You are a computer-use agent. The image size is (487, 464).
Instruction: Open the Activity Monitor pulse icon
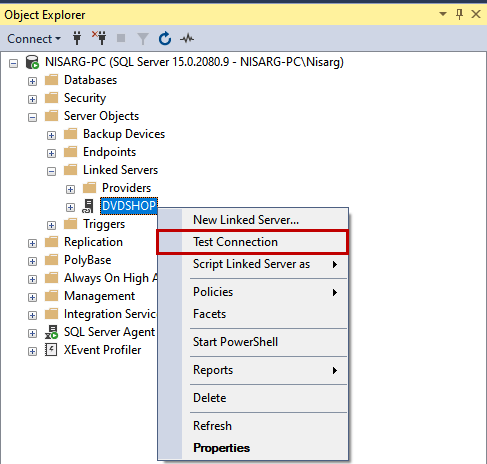187,38
